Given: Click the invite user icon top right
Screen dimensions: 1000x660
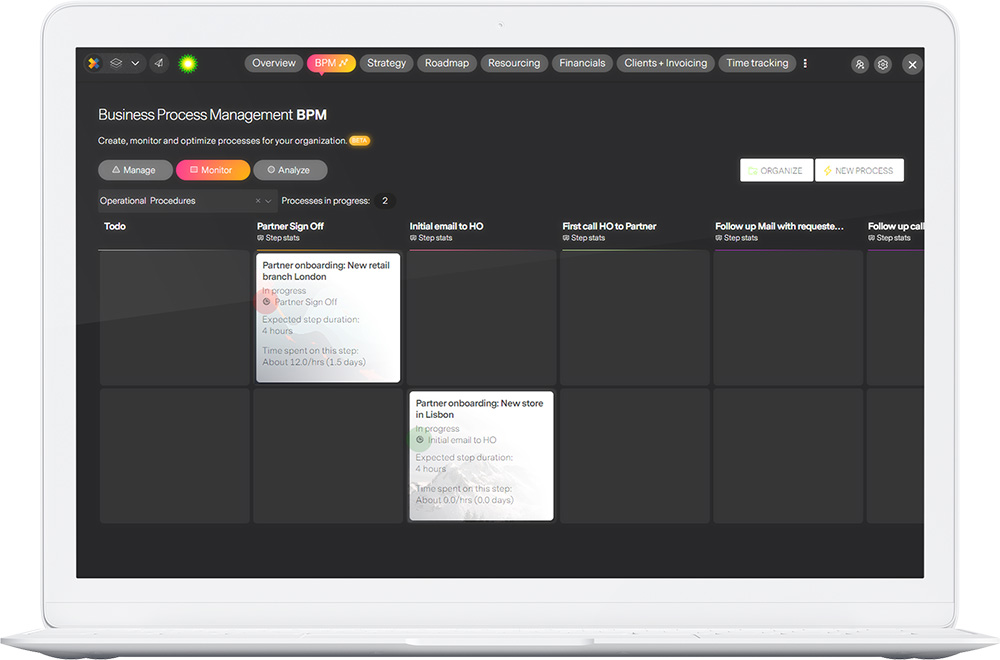Looking at the screenshot, I should tap(859, 63).
